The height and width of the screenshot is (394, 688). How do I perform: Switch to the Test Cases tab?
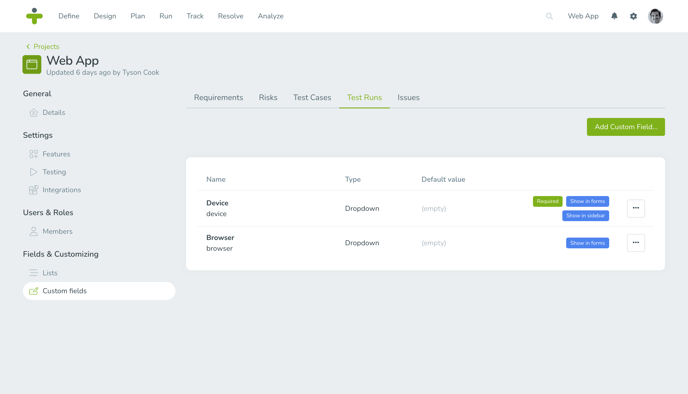[x=312, y=97]
